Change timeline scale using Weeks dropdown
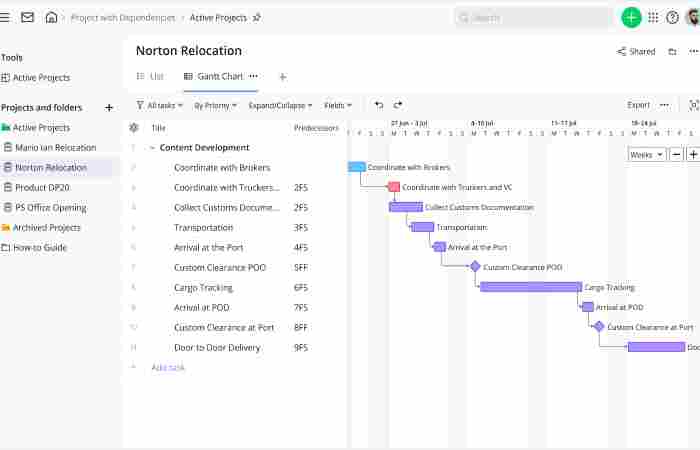Viewport: 700px width, 450px height. pos(646,155)
